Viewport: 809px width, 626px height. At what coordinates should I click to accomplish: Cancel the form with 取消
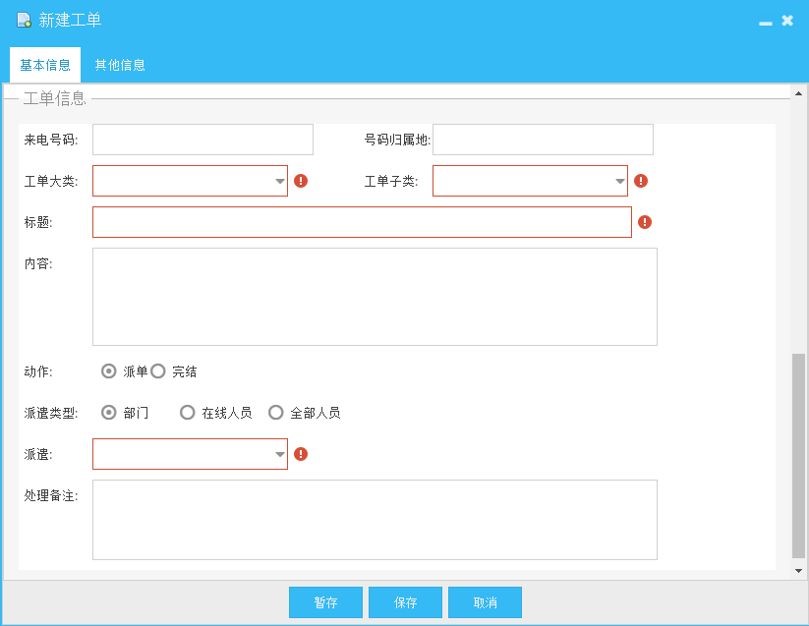click(485, 602)
